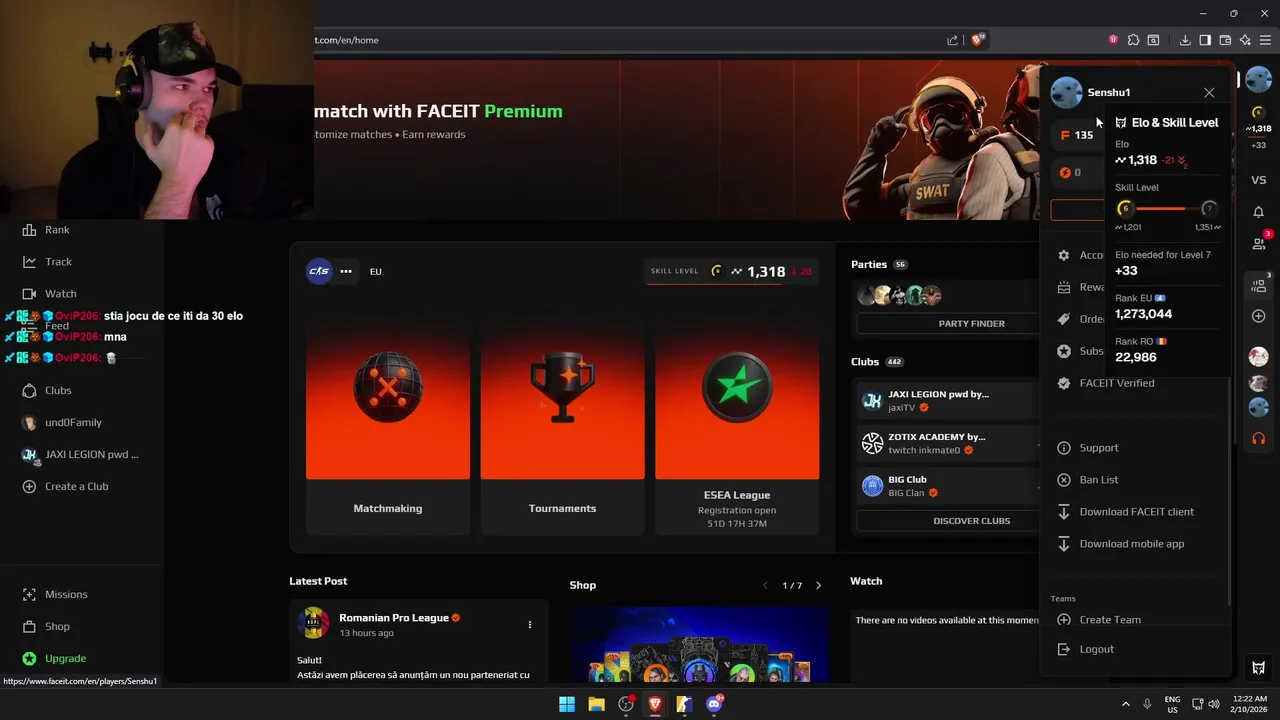The height and width of the screenshot is (720, 1280).
Task: Click the 135 FACEIT points balance
Action: point(1077,135)
